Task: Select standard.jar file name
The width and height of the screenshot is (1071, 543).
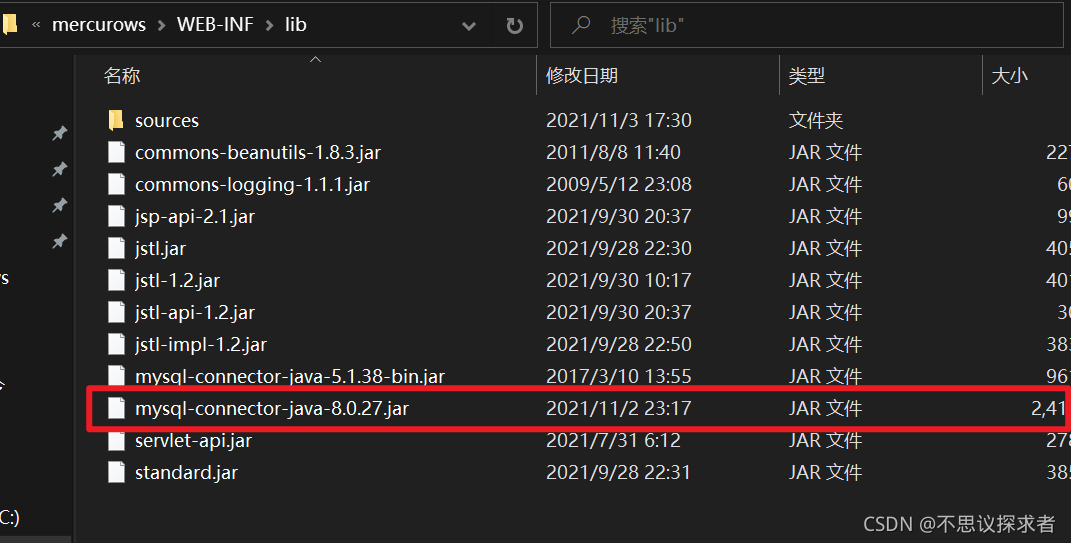Action: (x=186, y=473)
